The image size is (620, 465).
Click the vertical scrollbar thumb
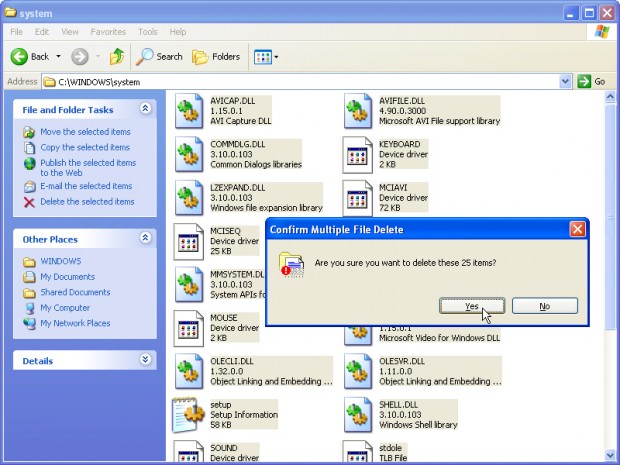coord(610,216)
